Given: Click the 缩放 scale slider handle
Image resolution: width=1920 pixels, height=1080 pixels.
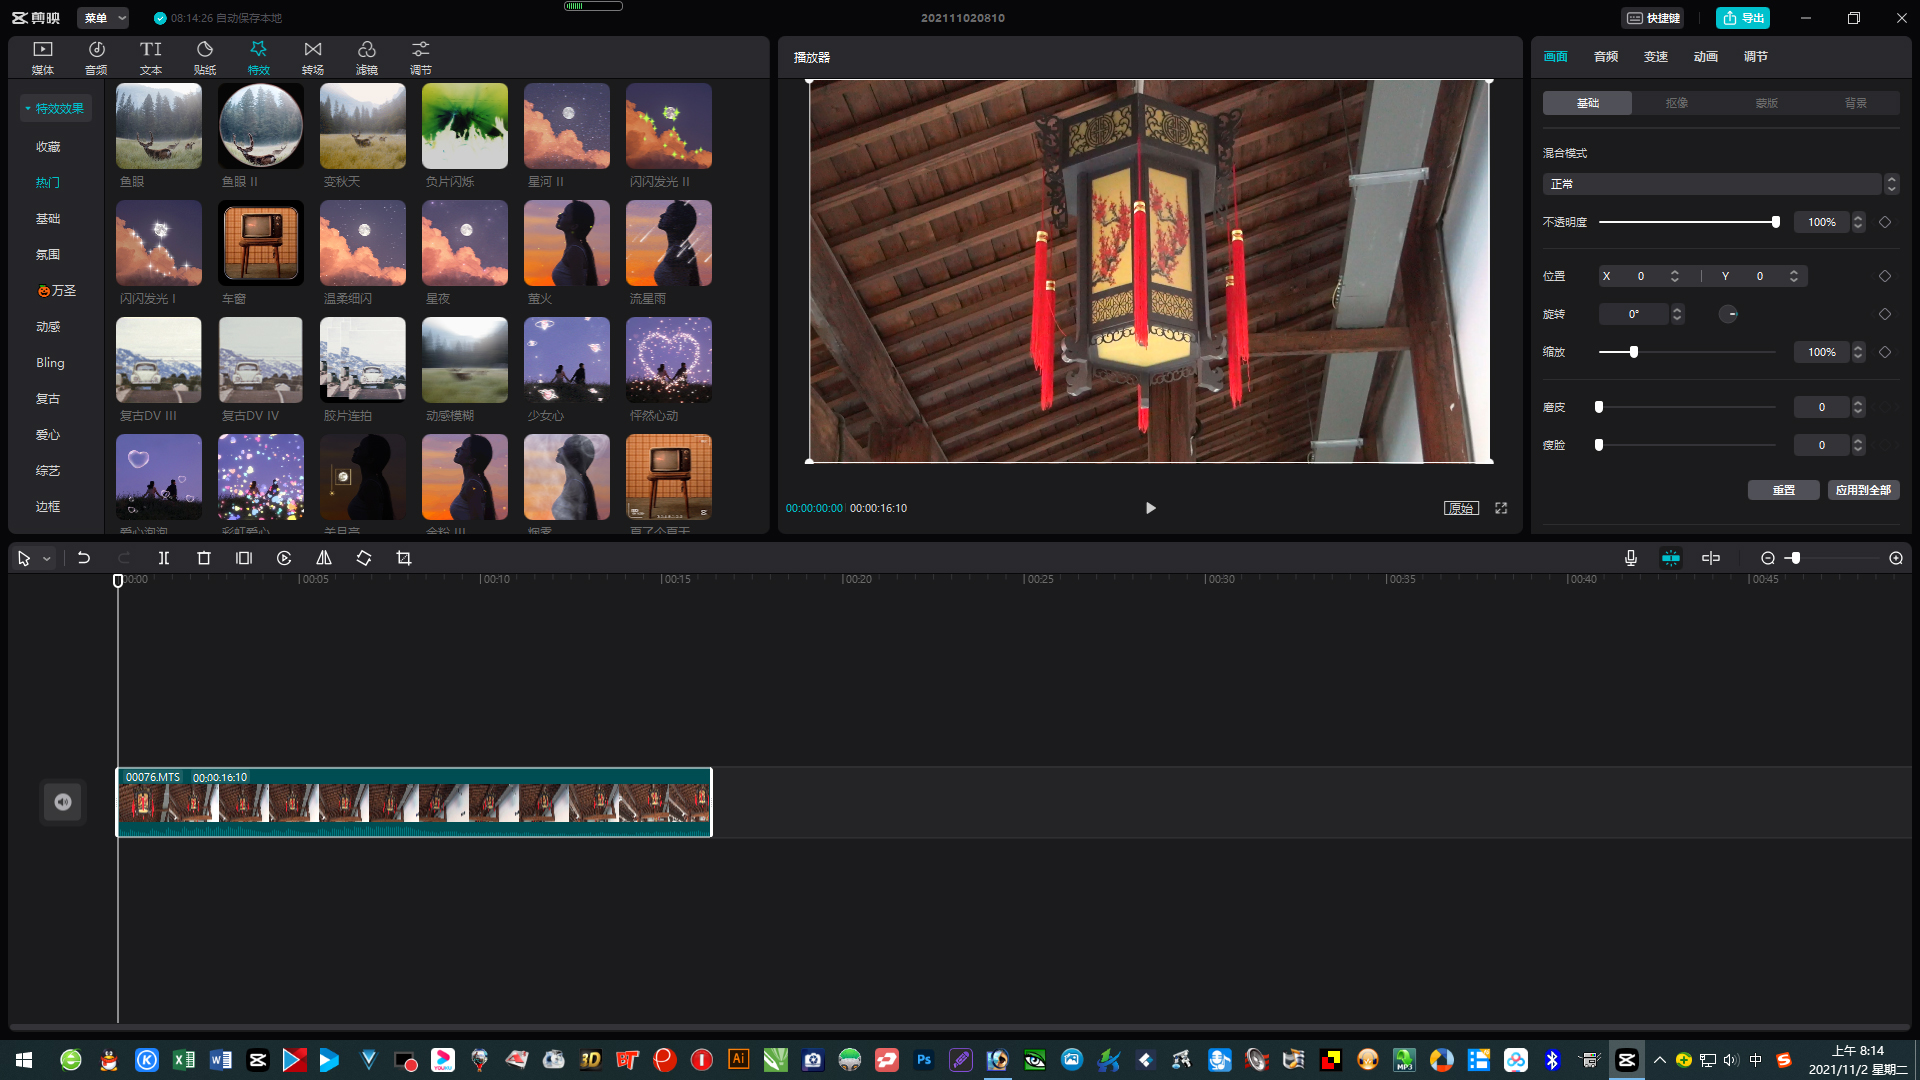Looking at the screenshot, I should pyautogui.click(x=1634, y=352).
